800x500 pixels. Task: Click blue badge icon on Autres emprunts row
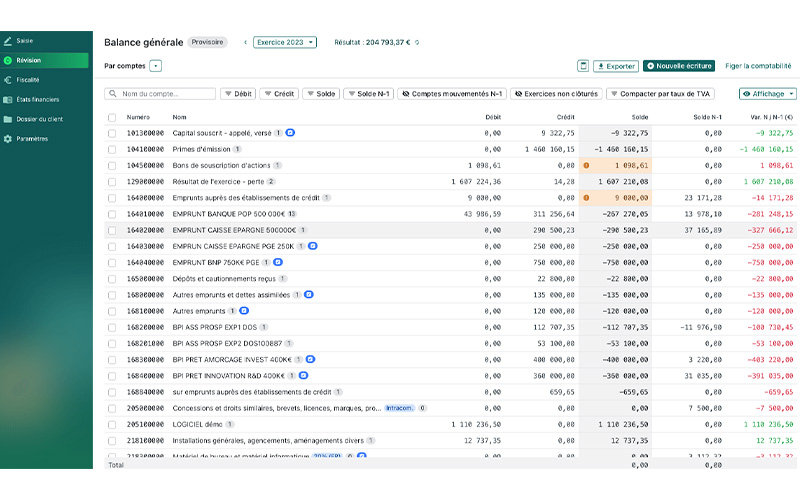tap(244, 311)
